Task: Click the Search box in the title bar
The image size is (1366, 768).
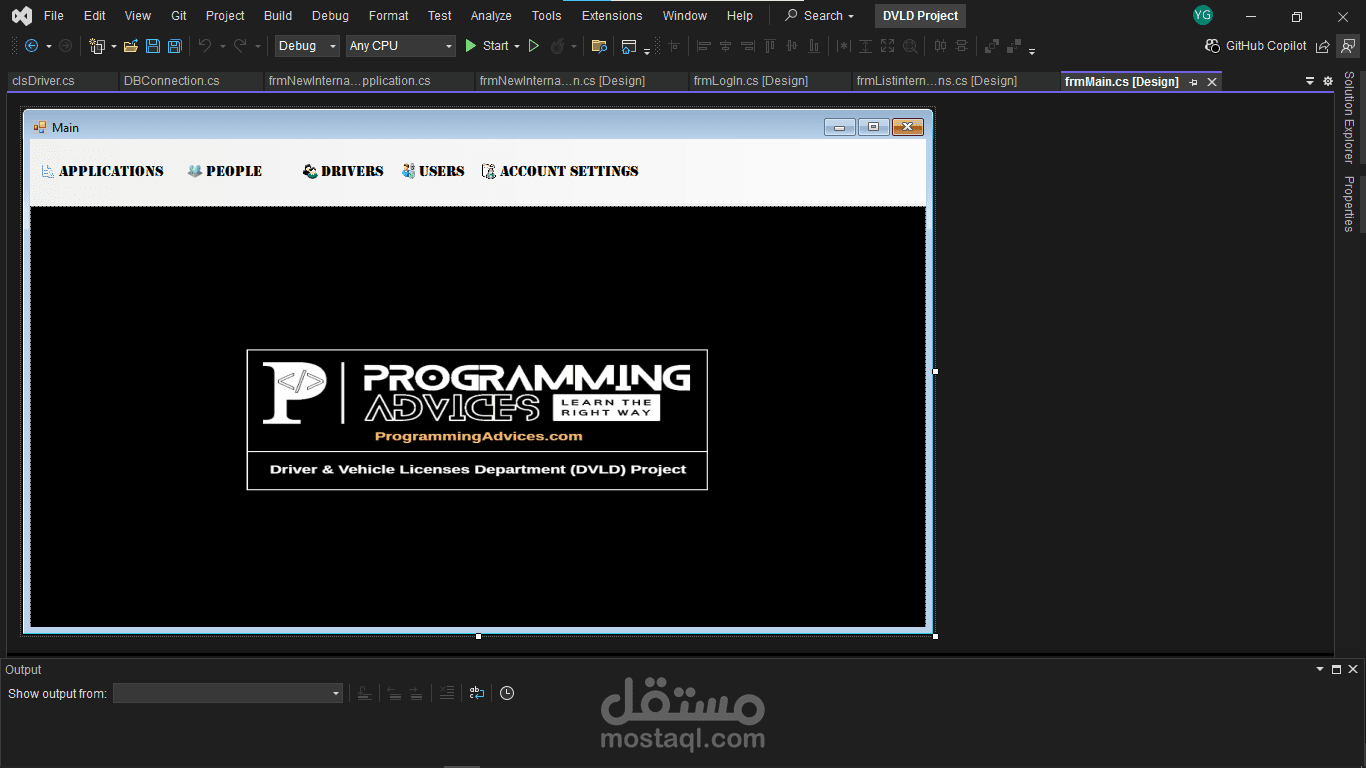Action: (820, 16)
